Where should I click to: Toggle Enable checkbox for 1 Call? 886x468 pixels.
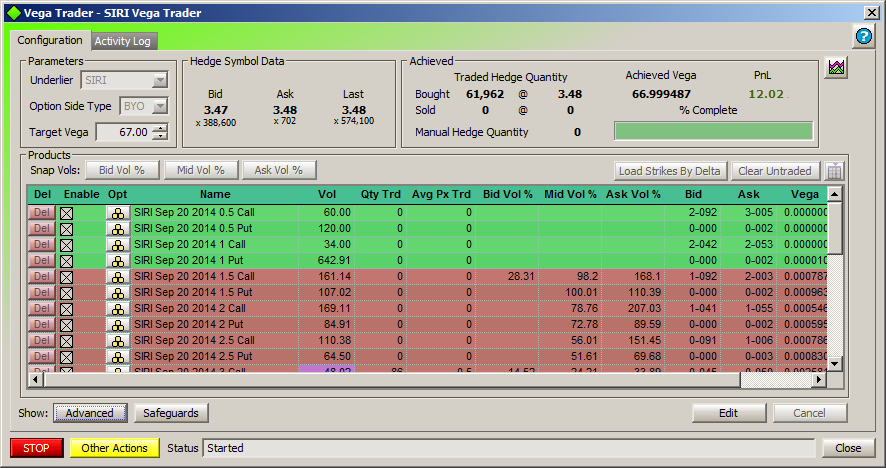click(x=67, y=245)
